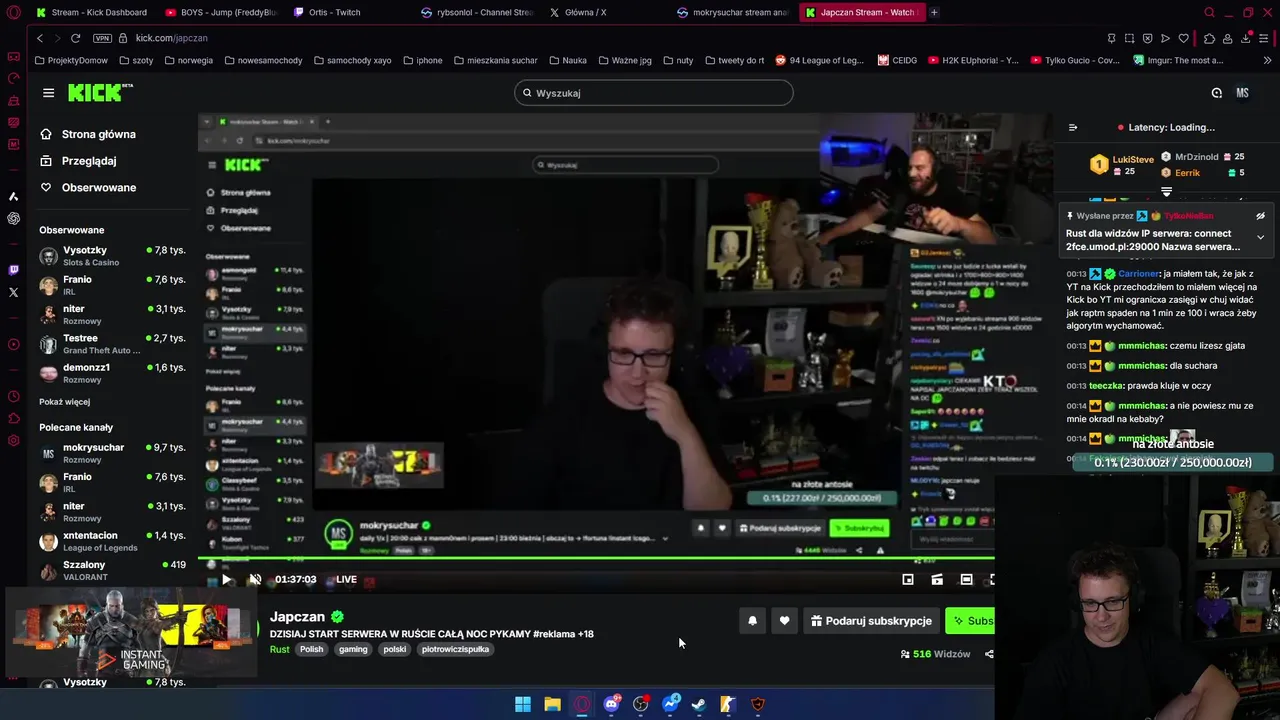Image resolution: width=1280 pixels, height=720 pixels.
Task: Click username Carrioner in chat
Action: pos(1138,273)
